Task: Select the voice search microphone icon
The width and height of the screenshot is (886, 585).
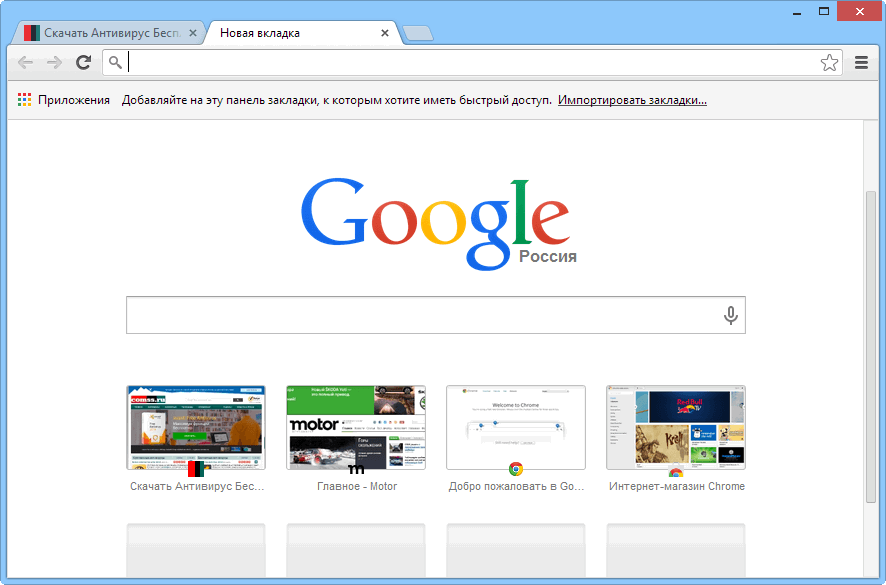Action: click(730, 314)
